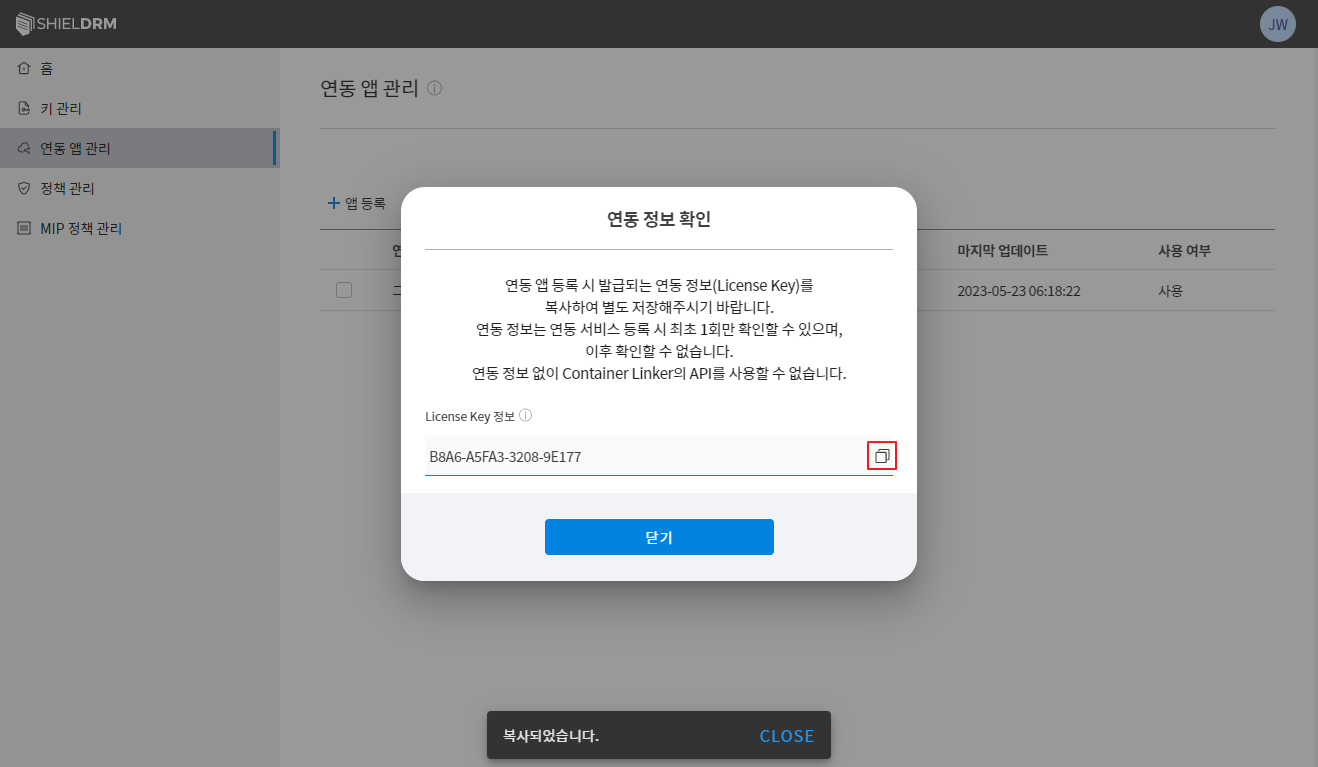The height and width of the screenshot is (767, 1318).
Task: Click 앱 등록 to register a new app
Action: pyautogui.click(x=358, y=202)
